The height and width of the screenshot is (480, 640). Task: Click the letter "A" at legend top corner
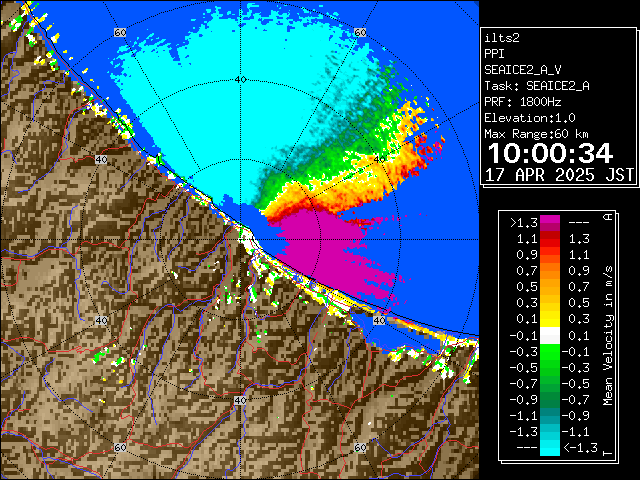pos(608,216)
